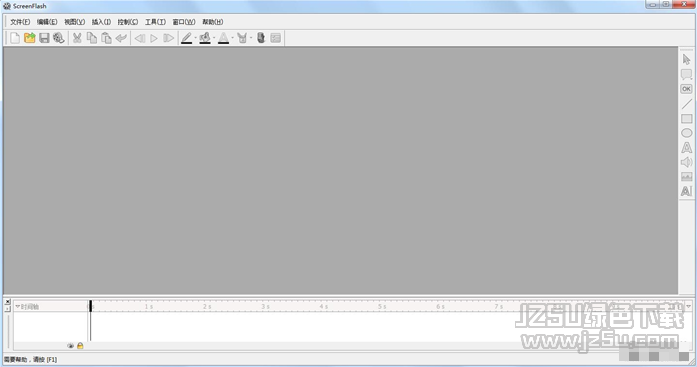
Task: Open a file with the folder icon
Action: coord(29,38)
